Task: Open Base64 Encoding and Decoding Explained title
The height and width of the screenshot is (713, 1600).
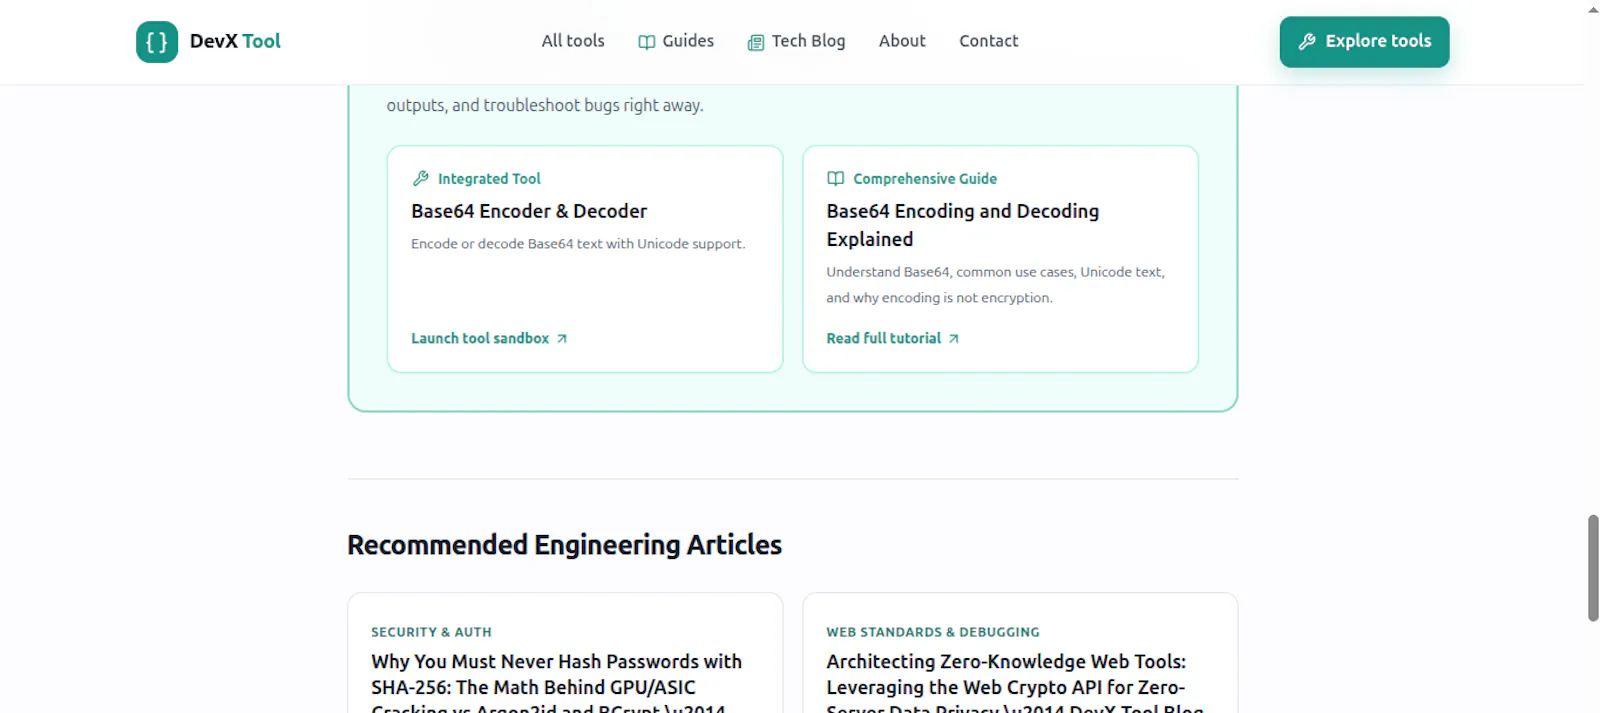Action: coord(963,225)
